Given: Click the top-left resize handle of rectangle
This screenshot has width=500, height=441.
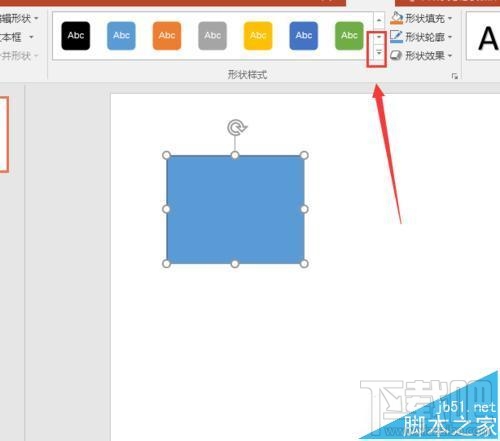Looking at the screenshot, I should pyautogui.click(x=166, y=155).
